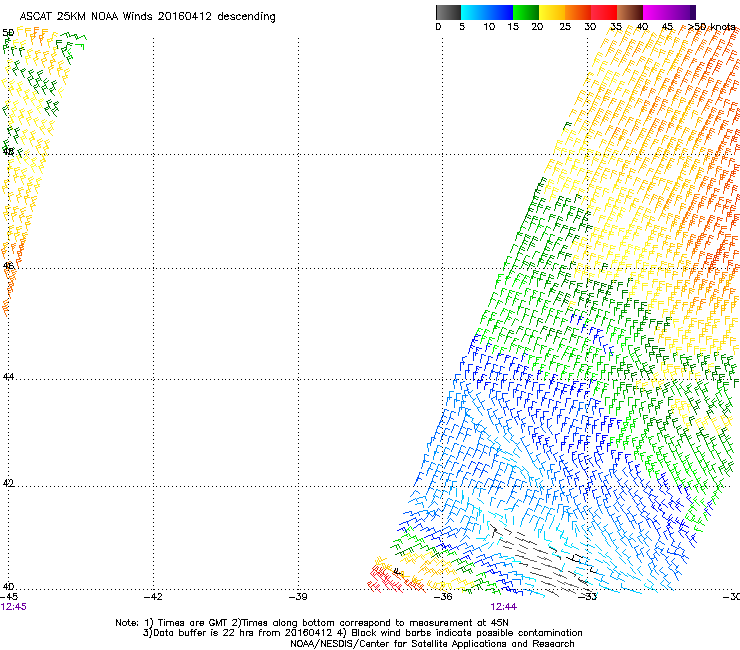Click the latitude '48' axis label
This screenshot has height=650, width=740.
[8, 151]
